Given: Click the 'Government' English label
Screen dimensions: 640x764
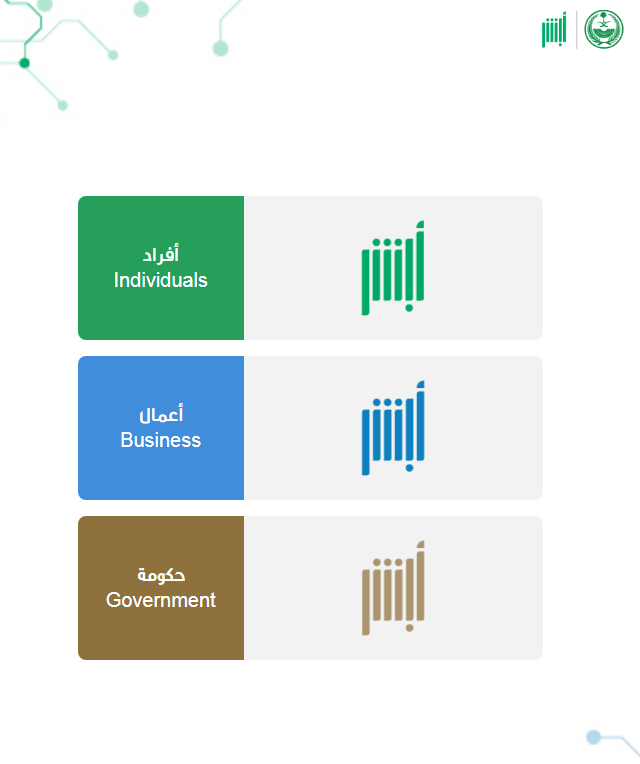Looking at the screenshot, I should pyautogui.click(x=161, y=600).
